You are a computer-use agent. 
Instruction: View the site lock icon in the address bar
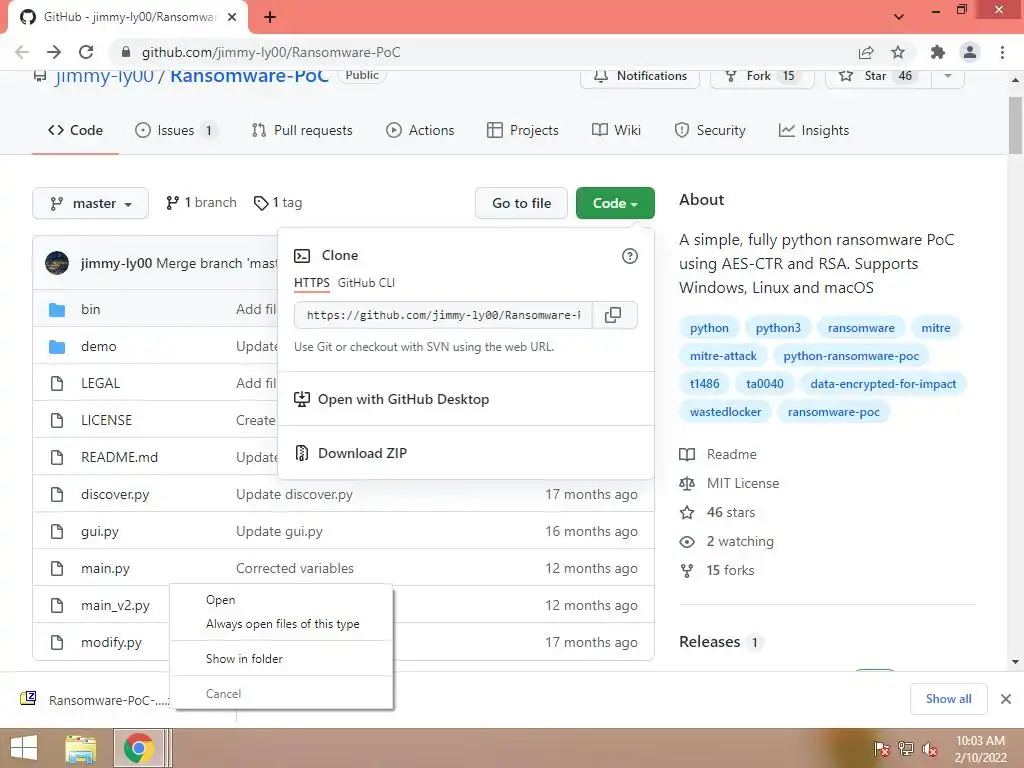126,52
